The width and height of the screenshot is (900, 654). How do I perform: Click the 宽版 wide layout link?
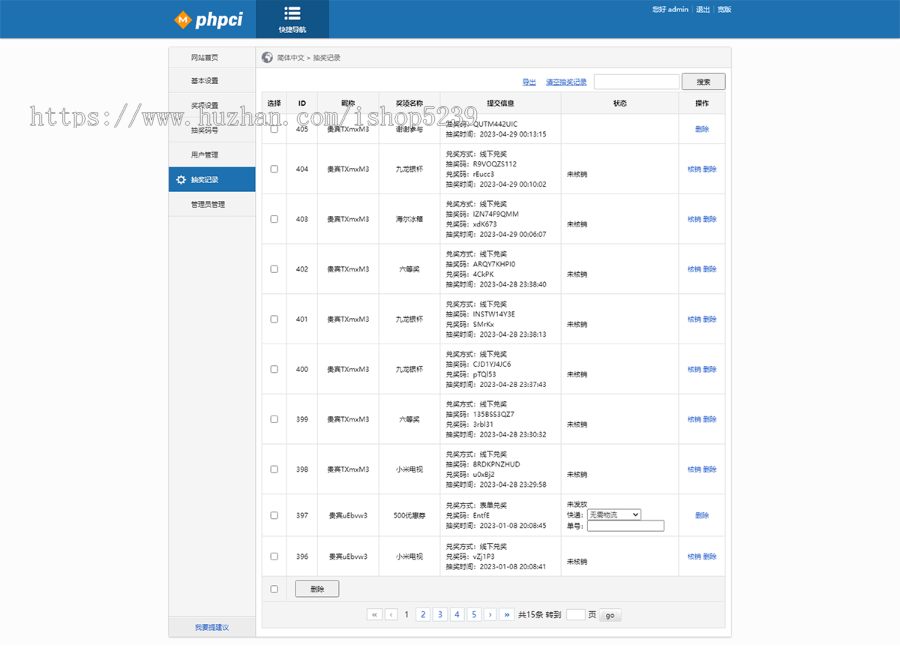click(x=724, y=9)
